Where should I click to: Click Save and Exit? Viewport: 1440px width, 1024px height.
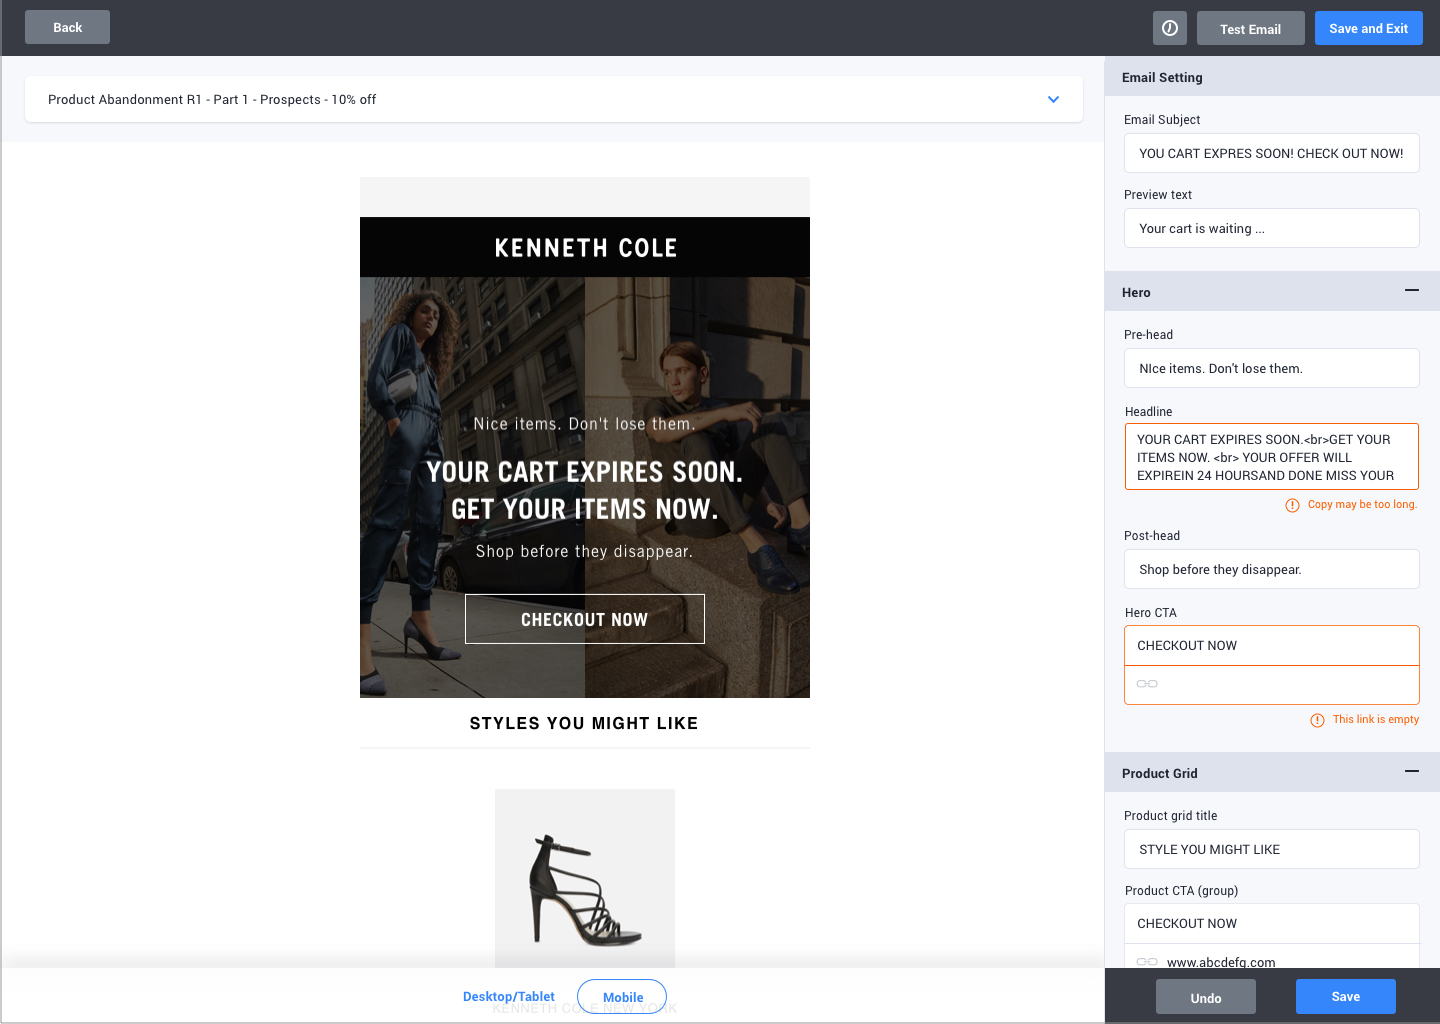pos(1368,28)
